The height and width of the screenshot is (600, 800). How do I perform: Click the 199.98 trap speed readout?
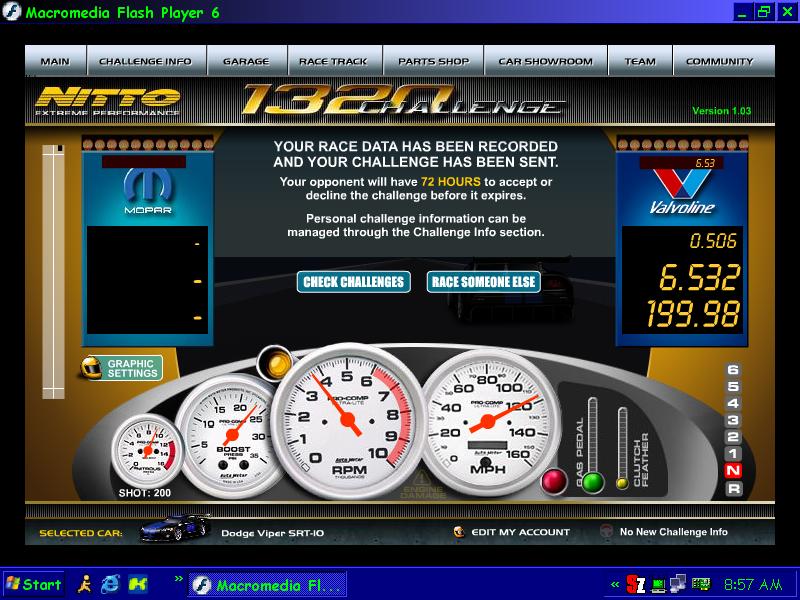[693, 314]
